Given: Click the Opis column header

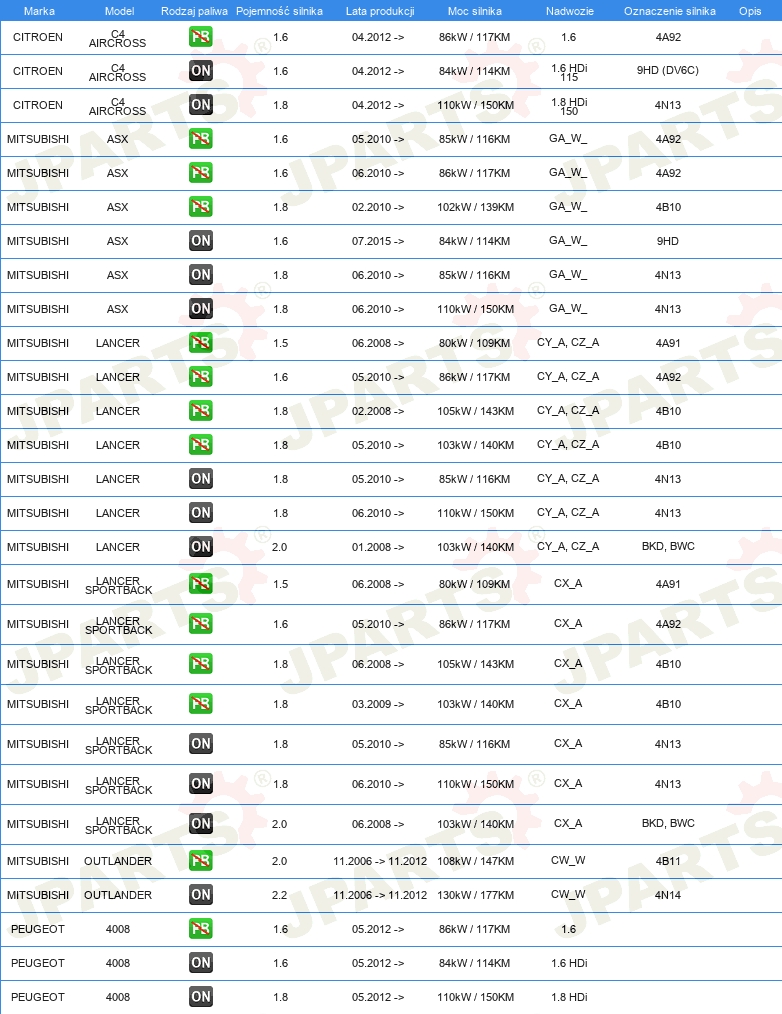Looking at the screenshot, I should coord(750,11).
